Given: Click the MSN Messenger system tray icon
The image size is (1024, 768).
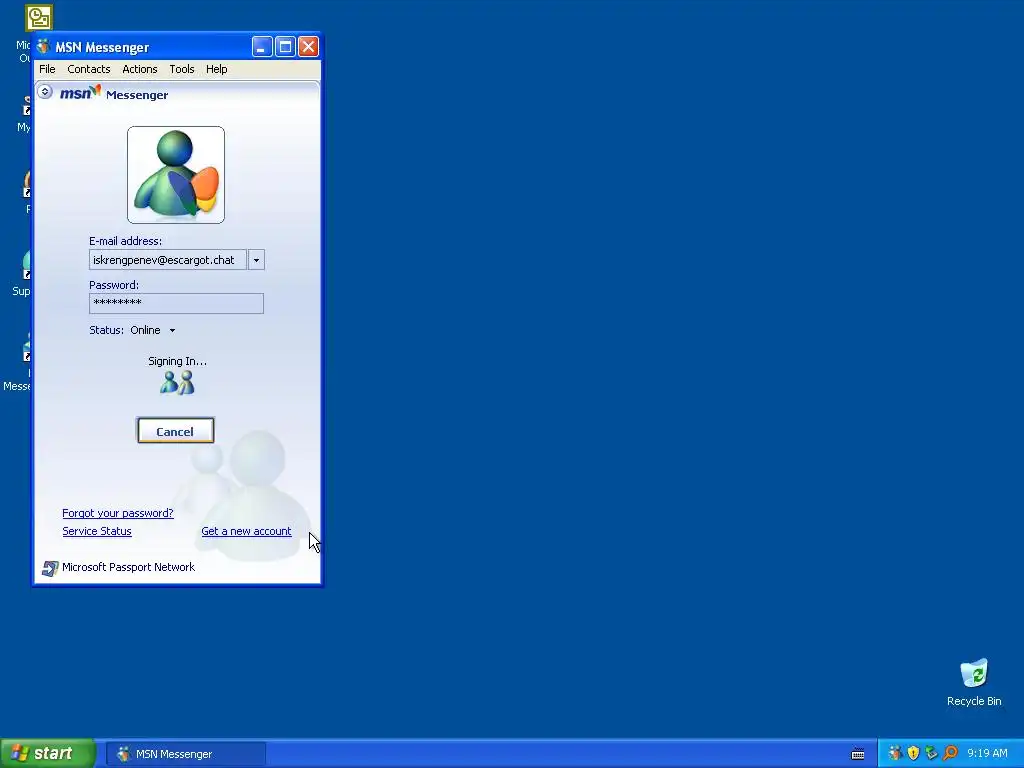Looking at the screenshot, I should (x=895, y=754).
